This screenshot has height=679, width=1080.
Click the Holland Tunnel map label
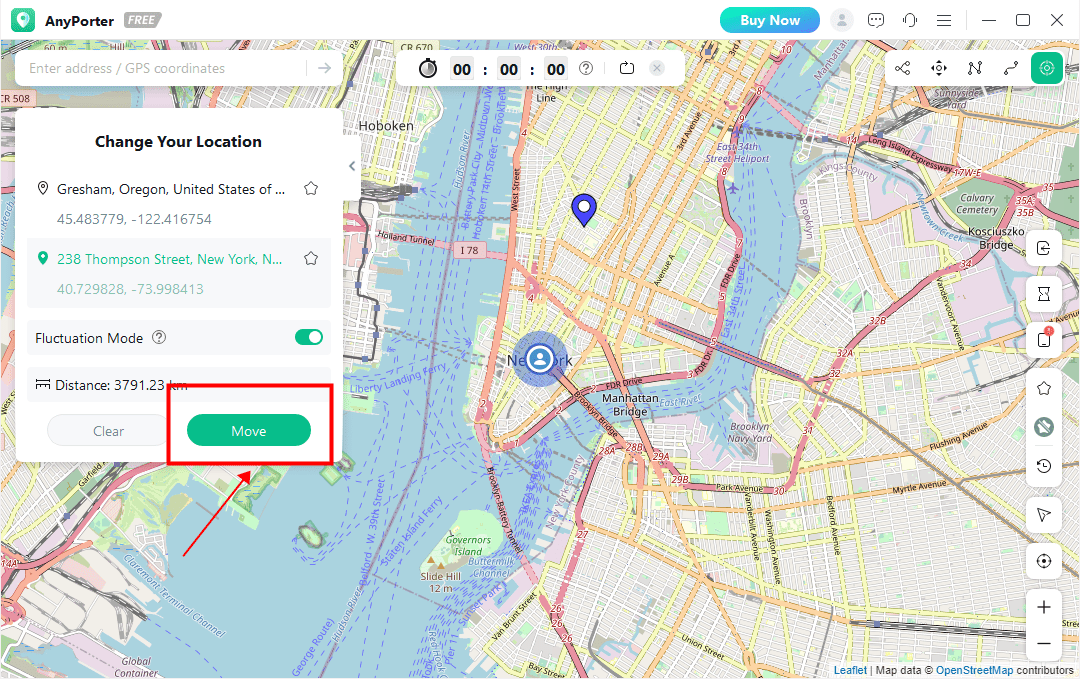click(406, 238)
